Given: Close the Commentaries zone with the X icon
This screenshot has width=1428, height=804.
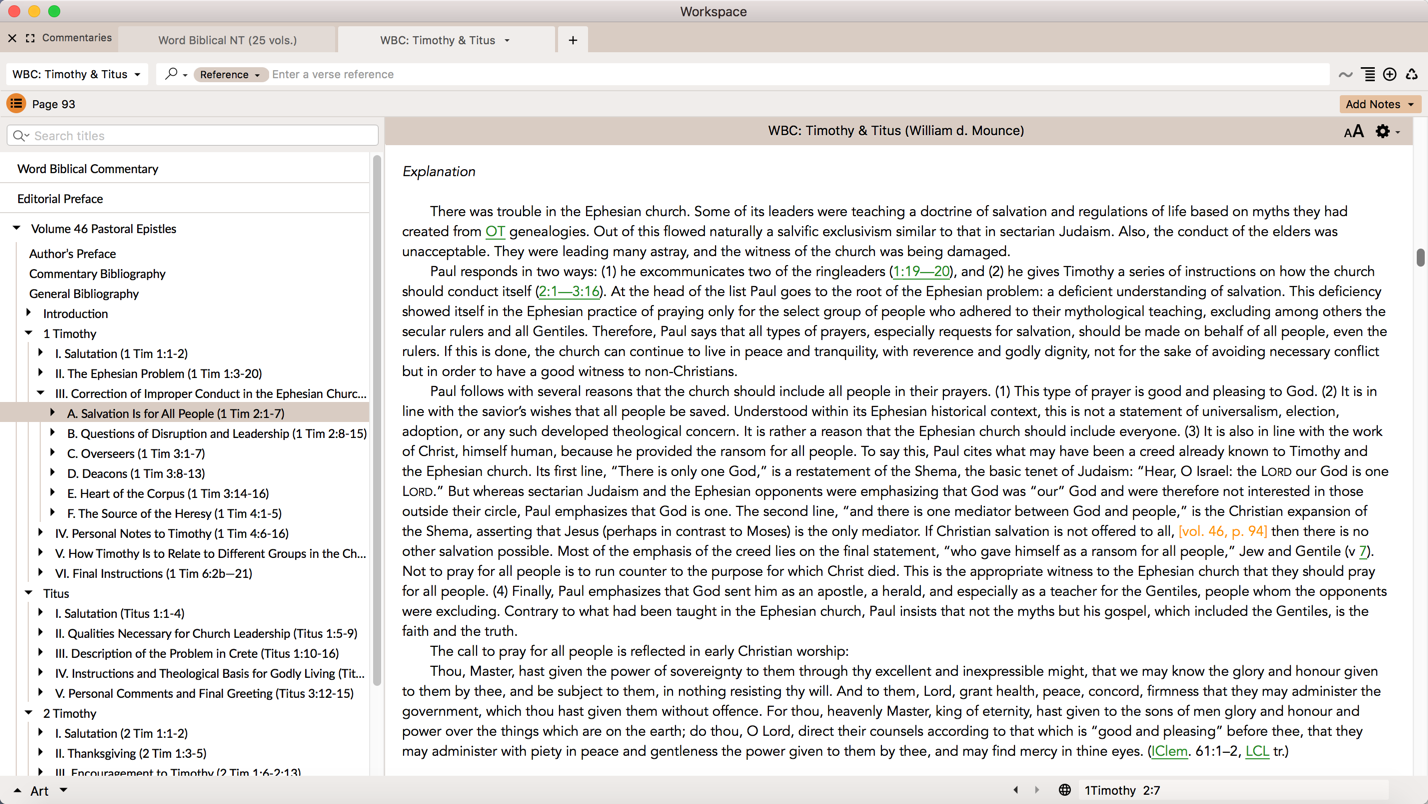Looking at the screenshot, I should click(x=12, y=38).
